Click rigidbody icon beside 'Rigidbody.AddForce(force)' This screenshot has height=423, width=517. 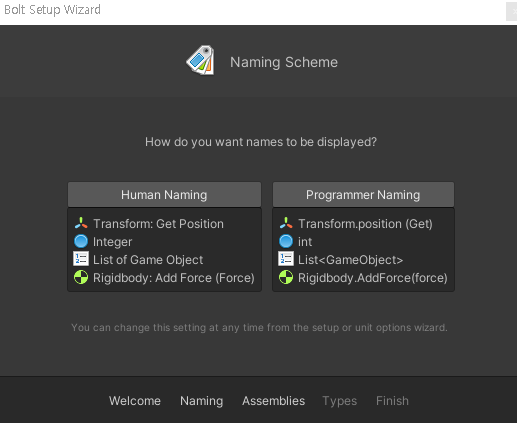coord(286,277)
